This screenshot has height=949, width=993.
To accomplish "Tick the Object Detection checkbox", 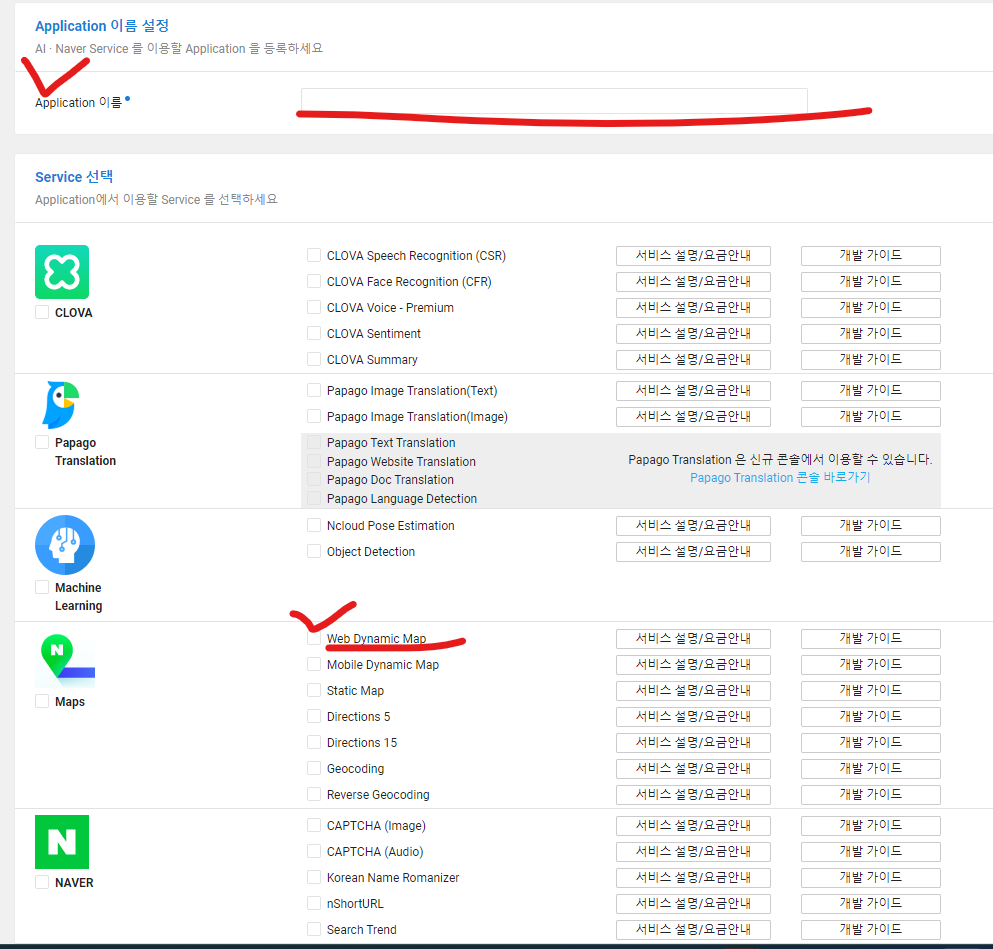I will point(313,551).
